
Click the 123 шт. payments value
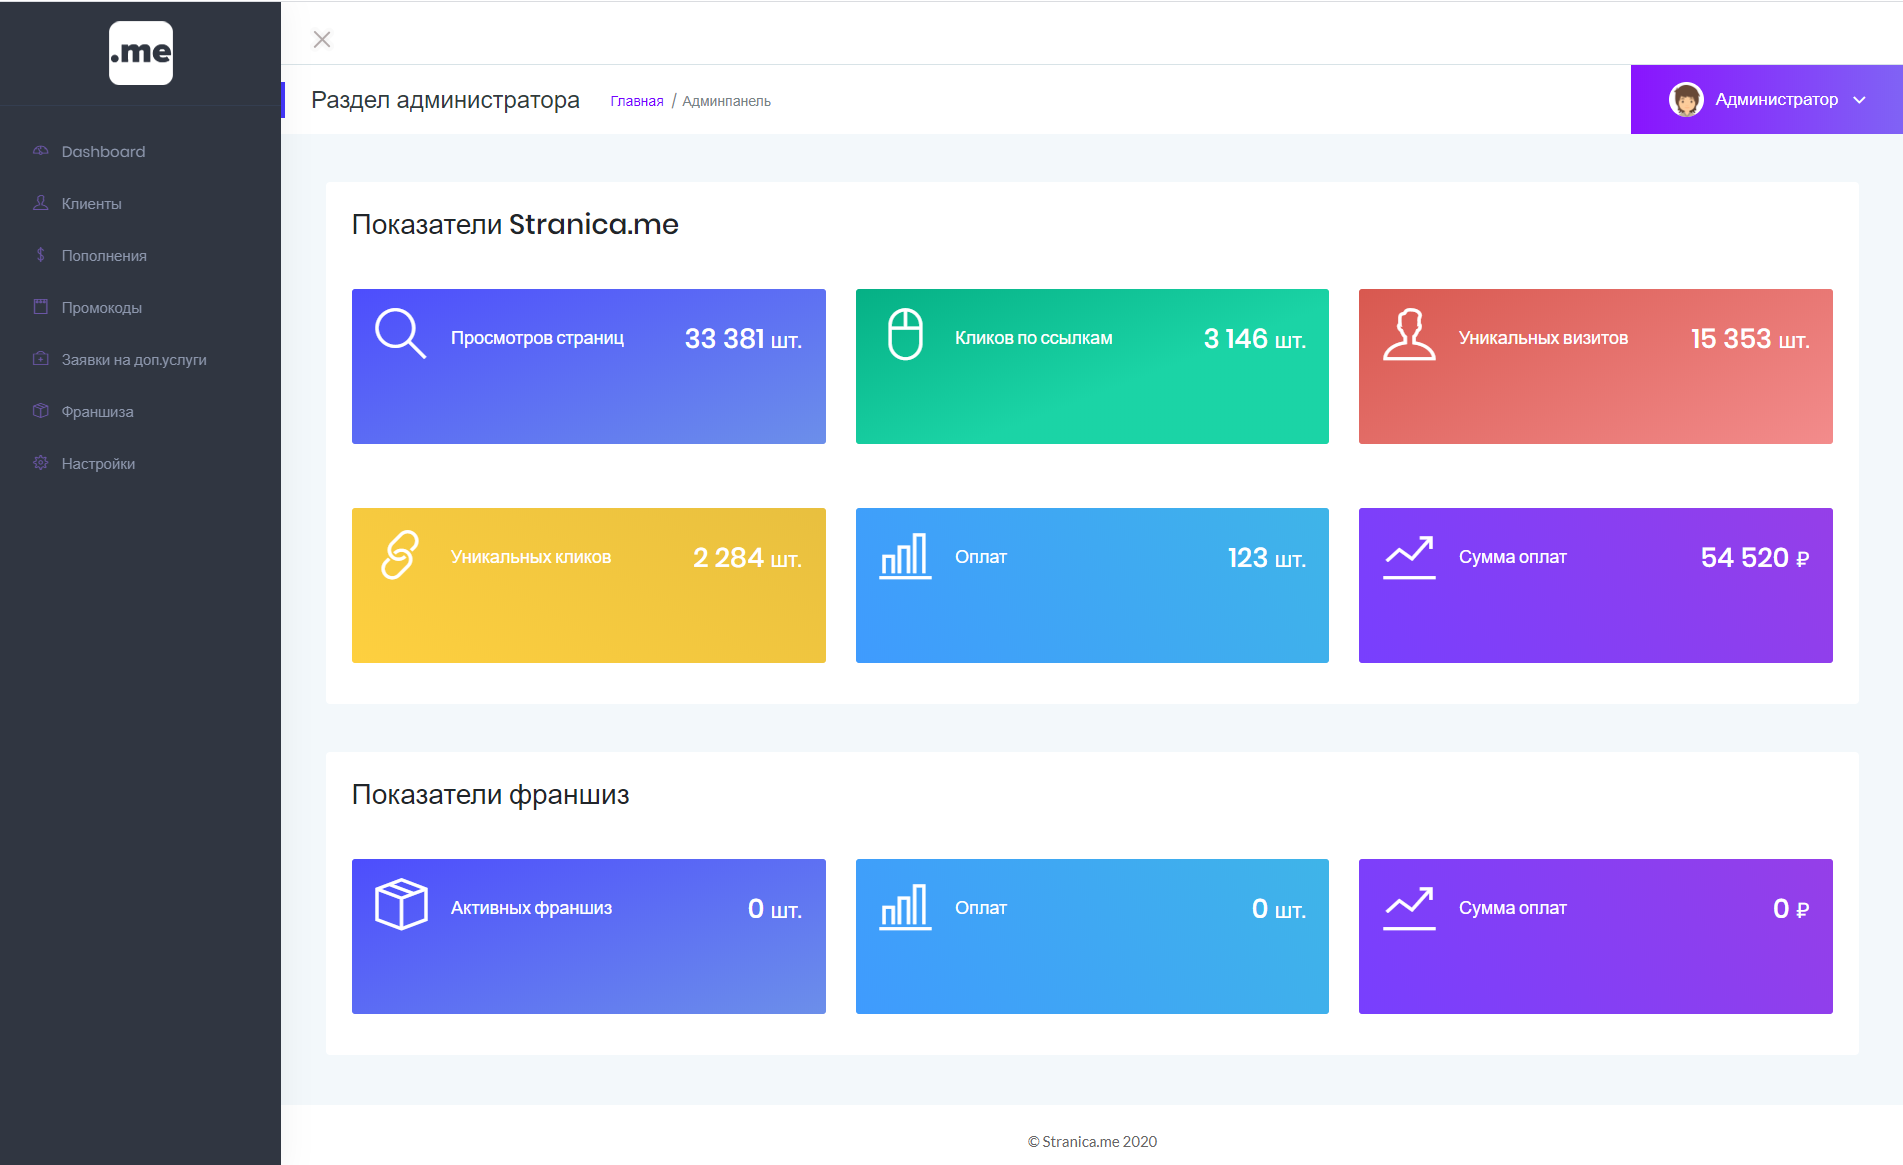tap(1266, 558)
